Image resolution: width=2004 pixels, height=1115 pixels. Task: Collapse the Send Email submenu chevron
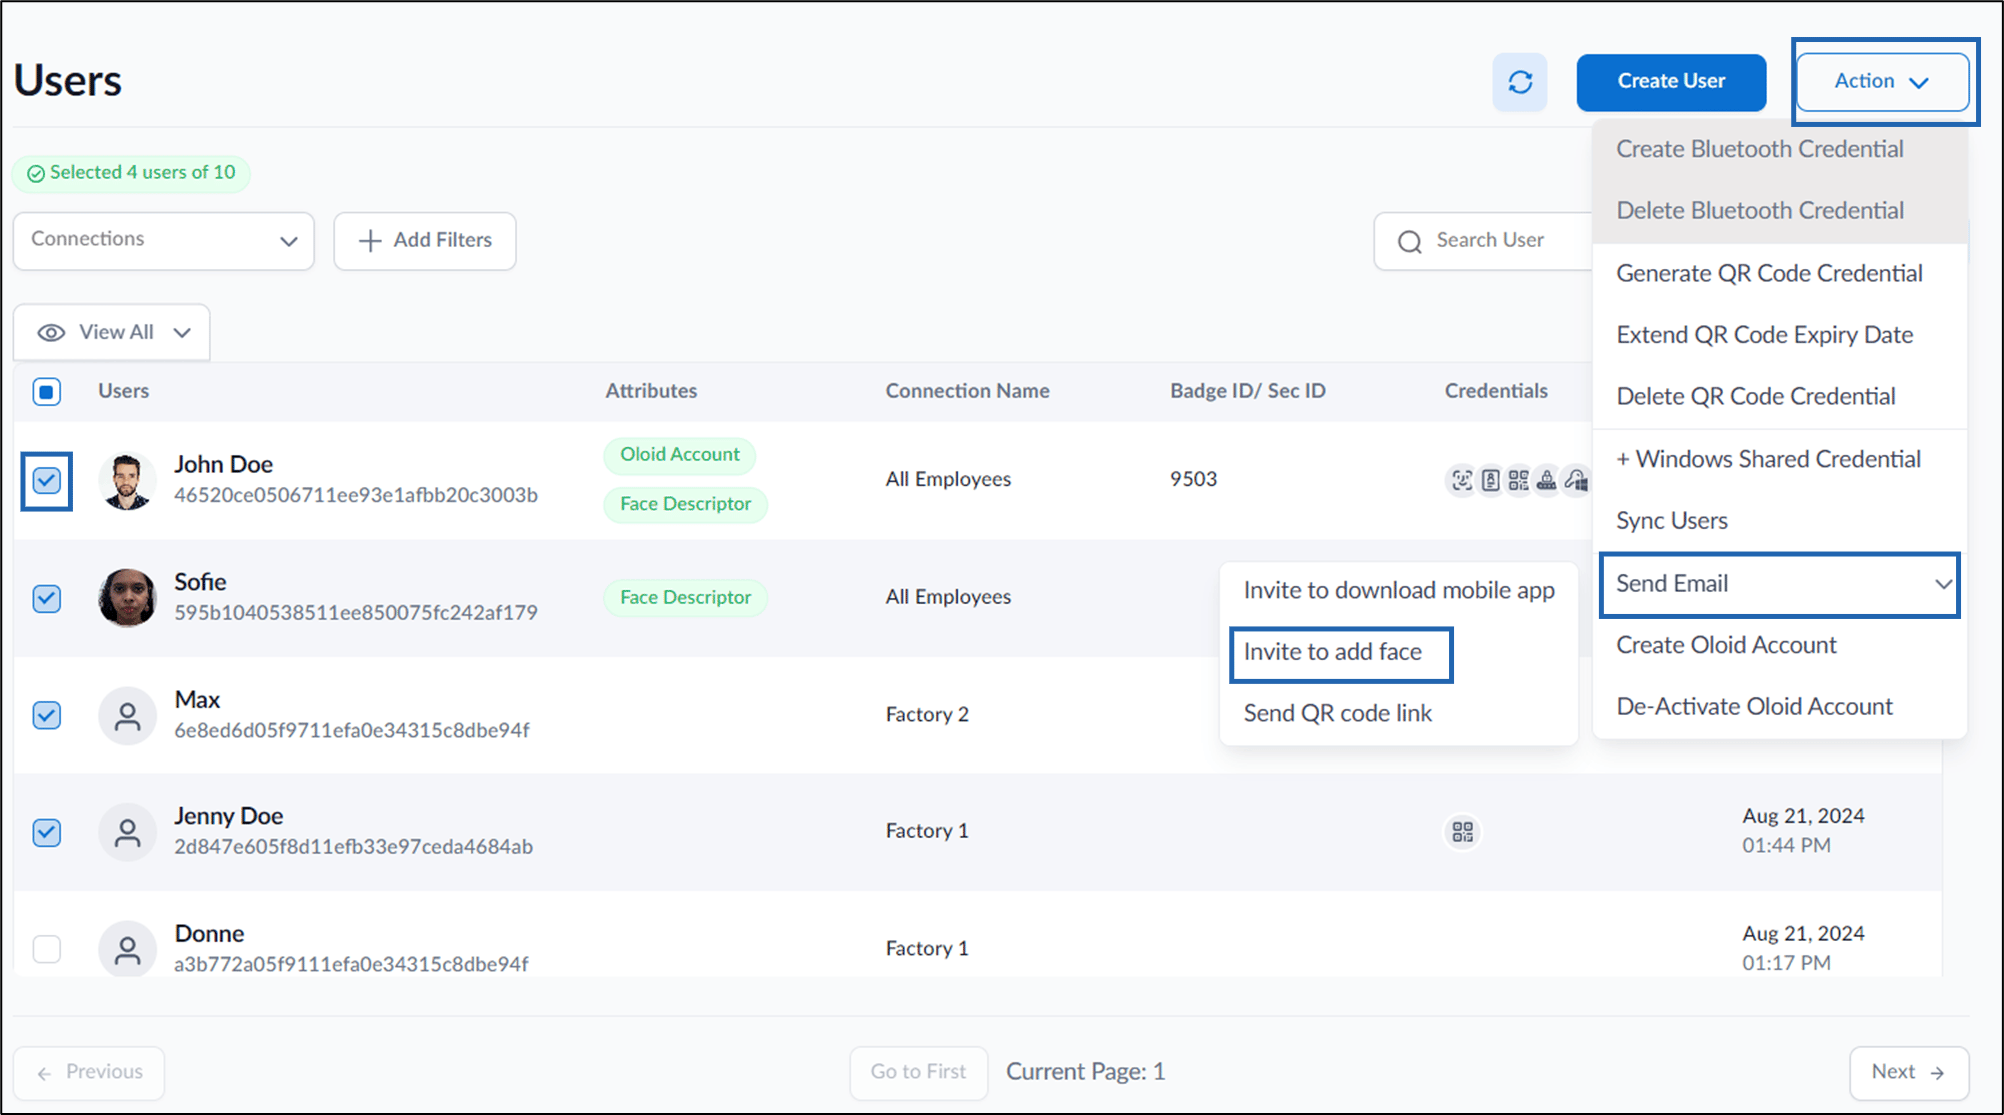1942,584
